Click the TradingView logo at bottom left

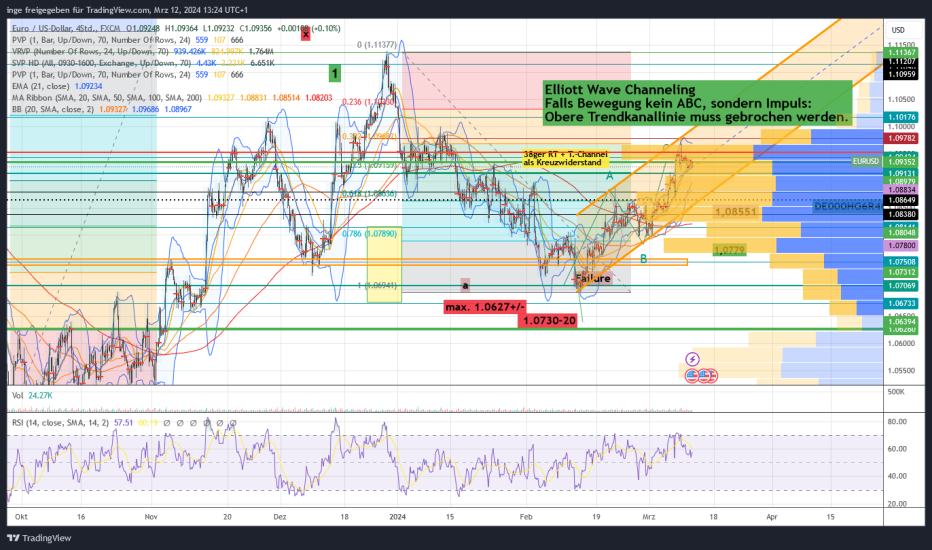coord(43,537)
